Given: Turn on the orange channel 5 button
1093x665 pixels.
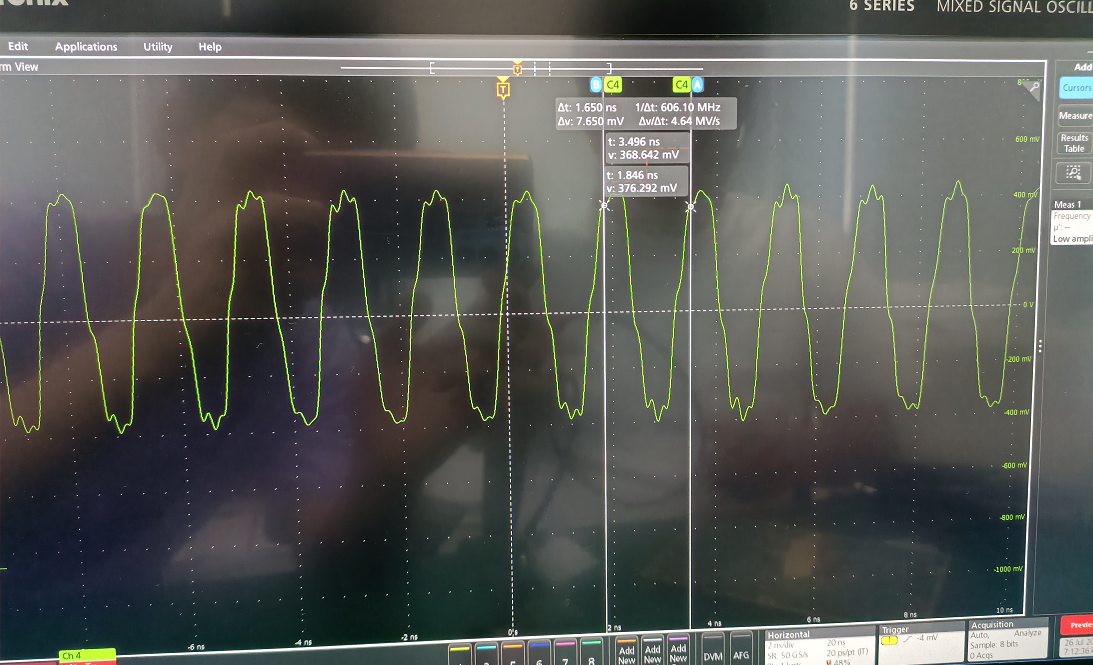Looking at the screenshot, I should click(x=512, y=654).
